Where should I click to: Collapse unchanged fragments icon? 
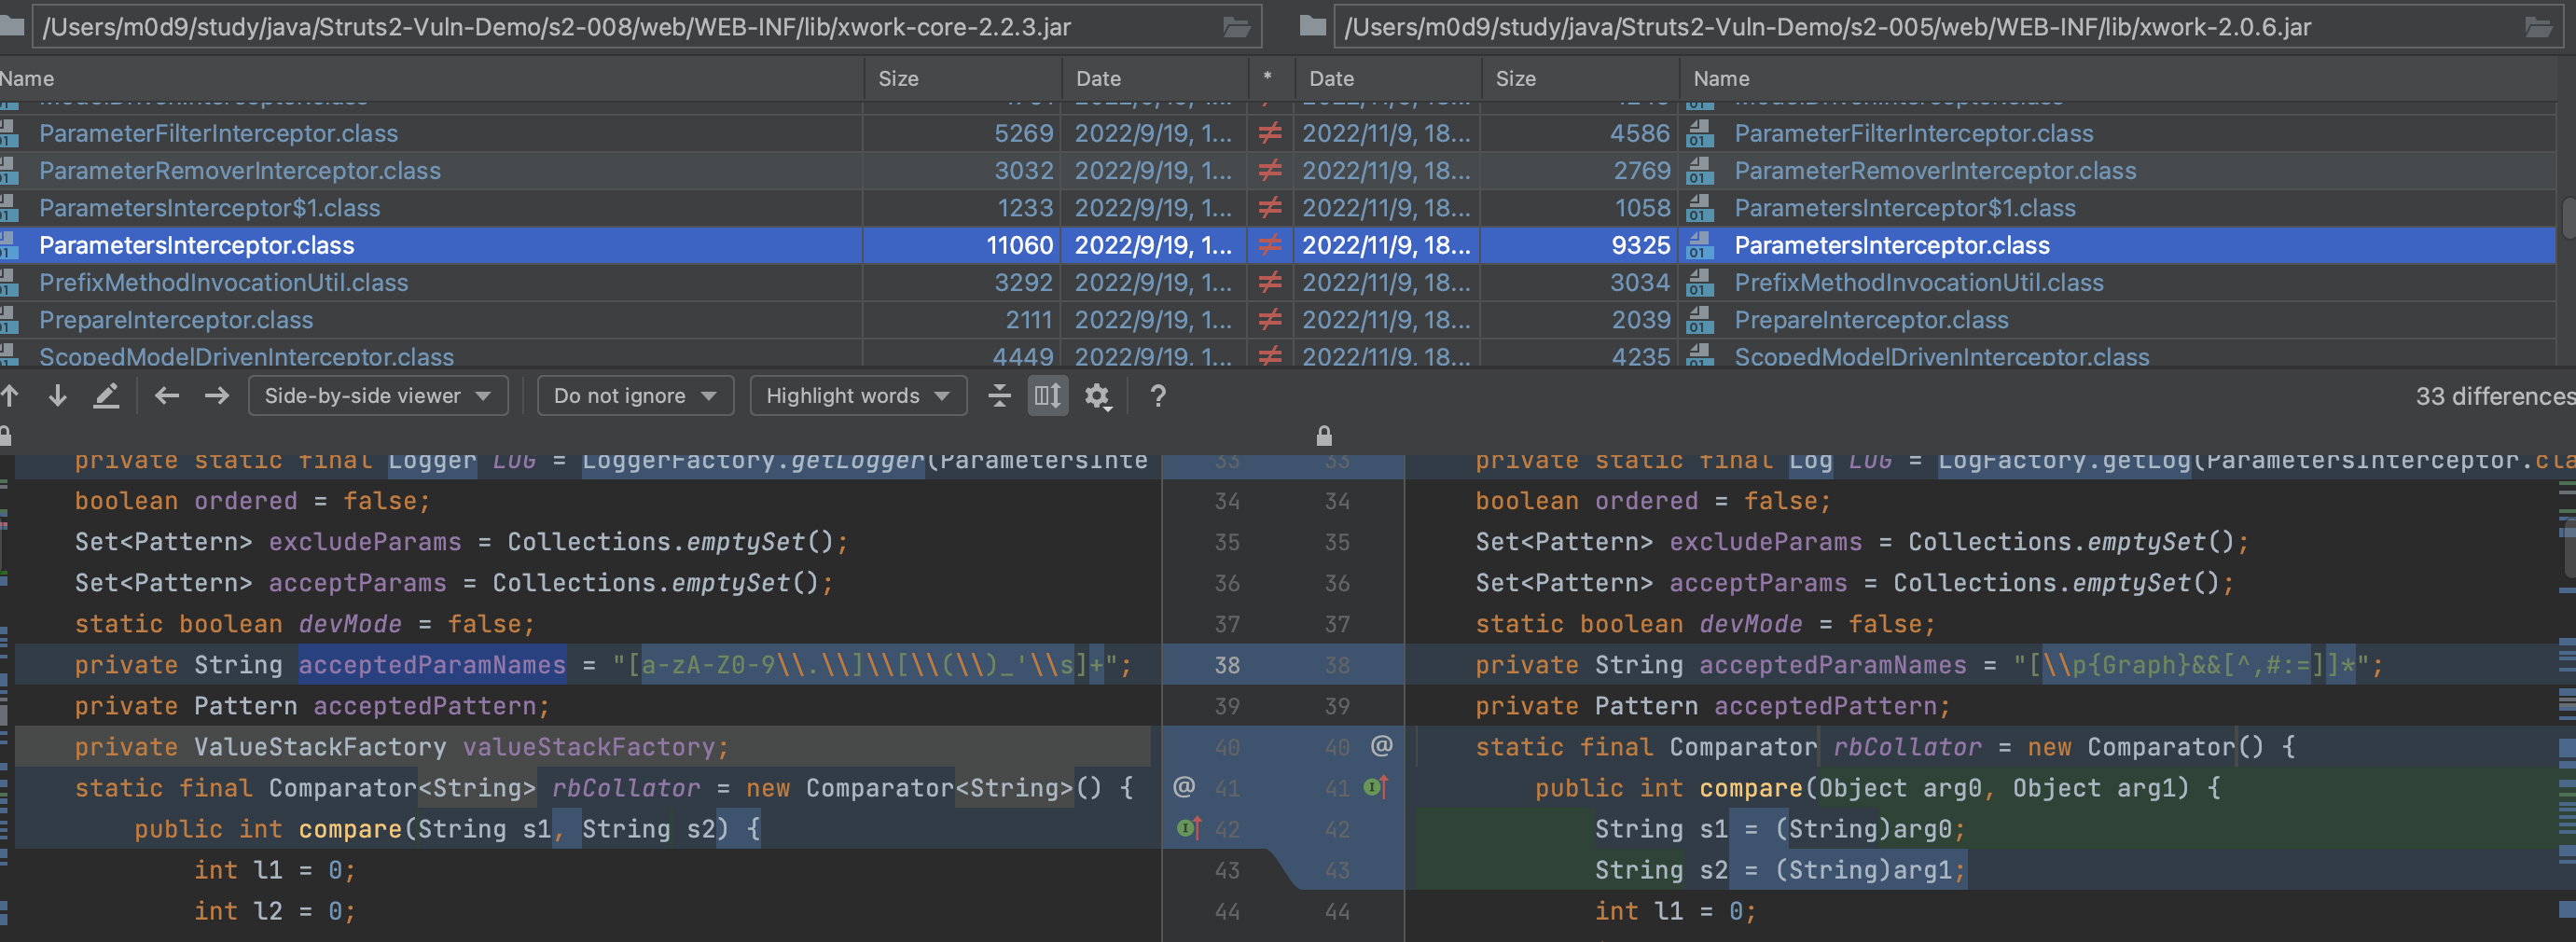(x=998, y=396)
